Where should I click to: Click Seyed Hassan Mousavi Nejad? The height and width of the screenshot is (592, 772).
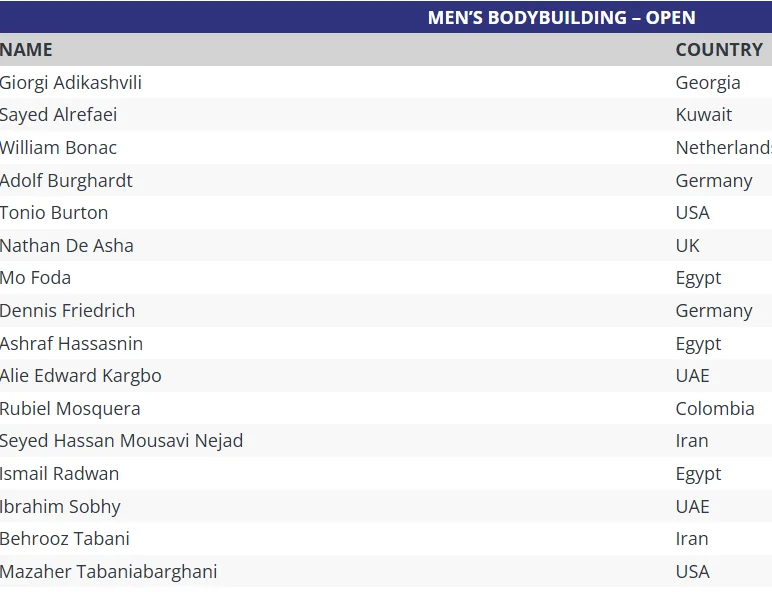pyautogui.click(x=121, y=441)
